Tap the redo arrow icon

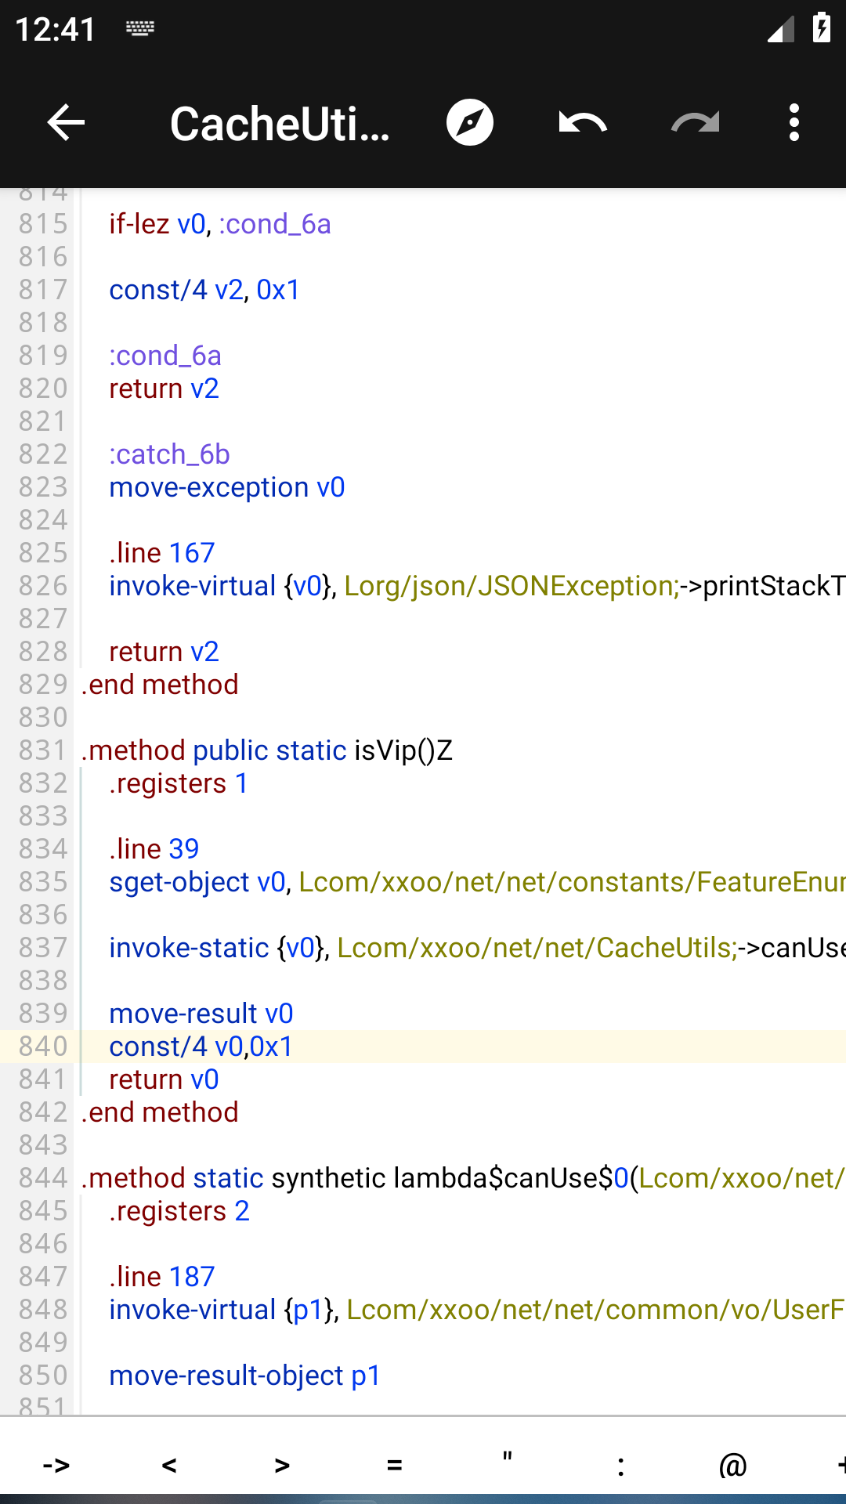pyautogui.click(x=695, y=123)
